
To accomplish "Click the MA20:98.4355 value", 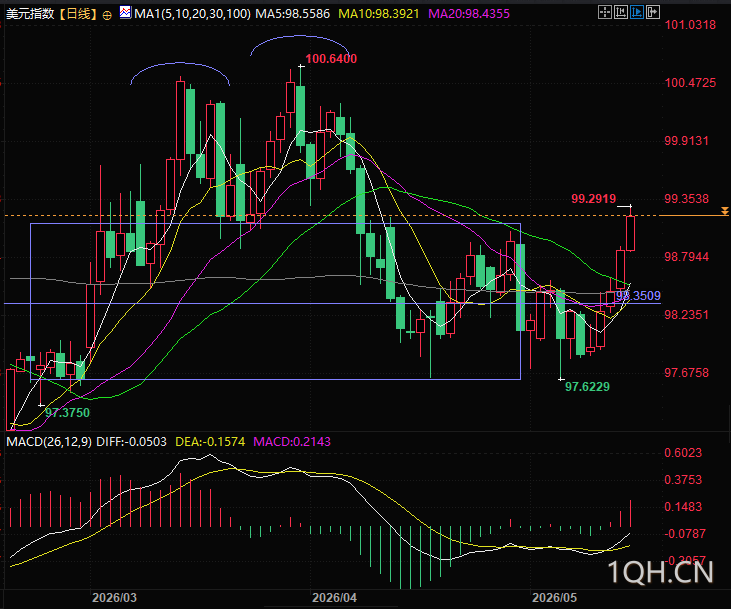I will pos(469,14).
